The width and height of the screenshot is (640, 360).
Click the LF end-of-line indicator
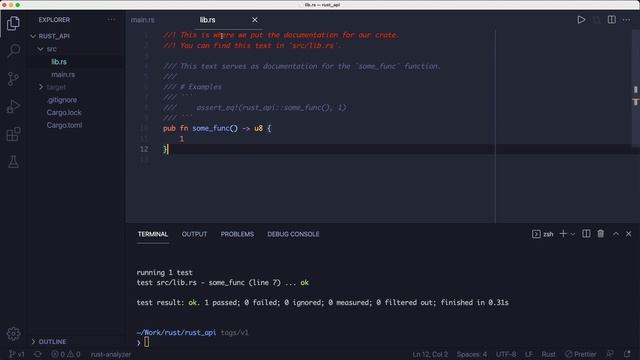(x=529, y=354)
